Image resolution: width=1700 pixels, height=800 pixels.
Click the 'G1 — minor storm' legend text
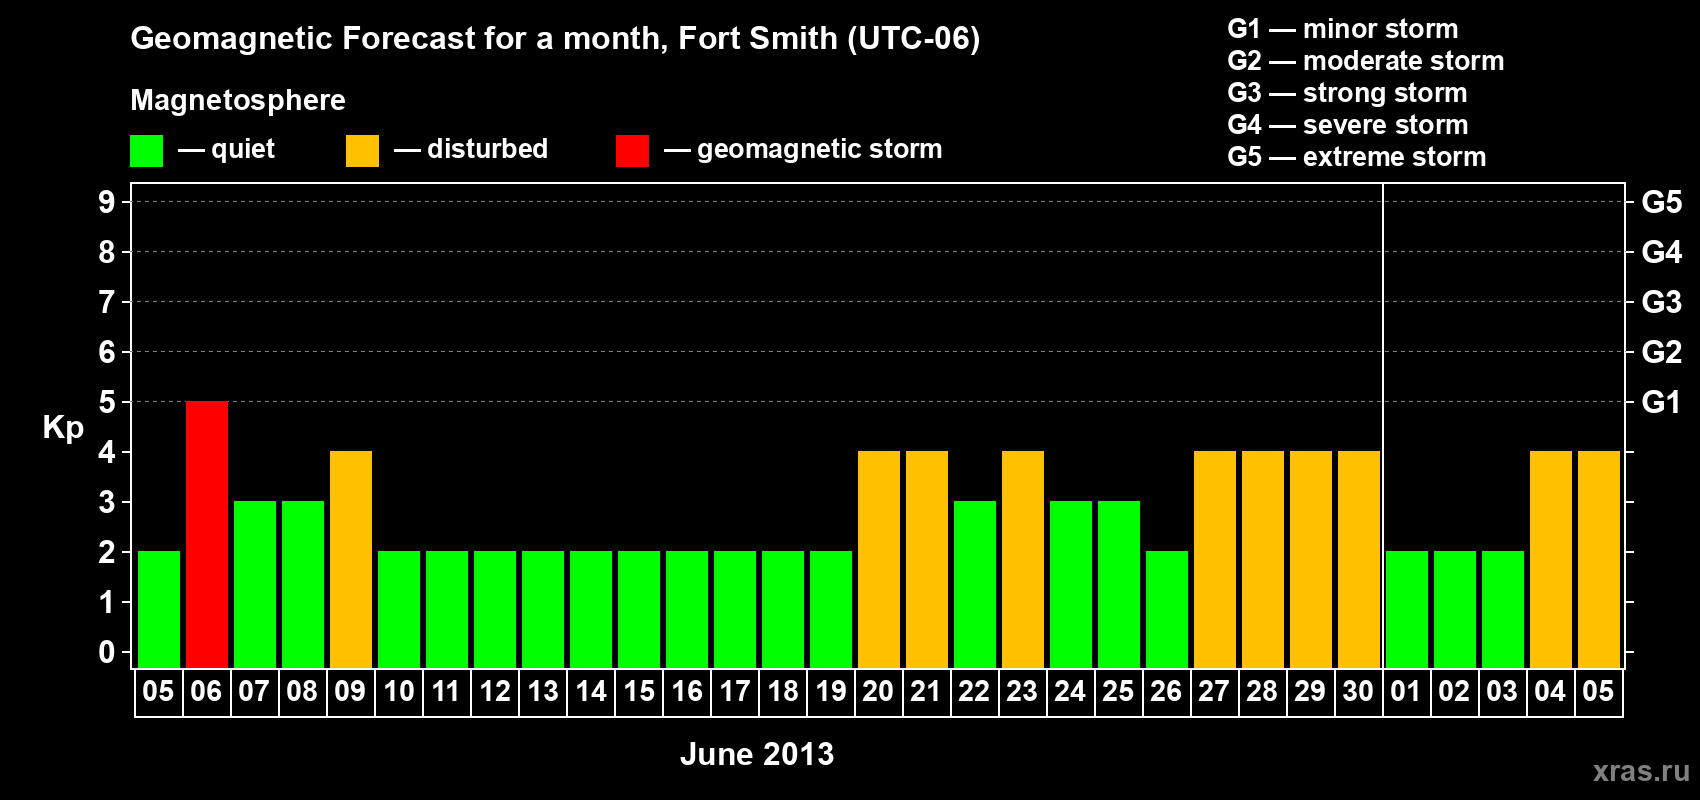pyautogui.click(x=1343, y=29)
